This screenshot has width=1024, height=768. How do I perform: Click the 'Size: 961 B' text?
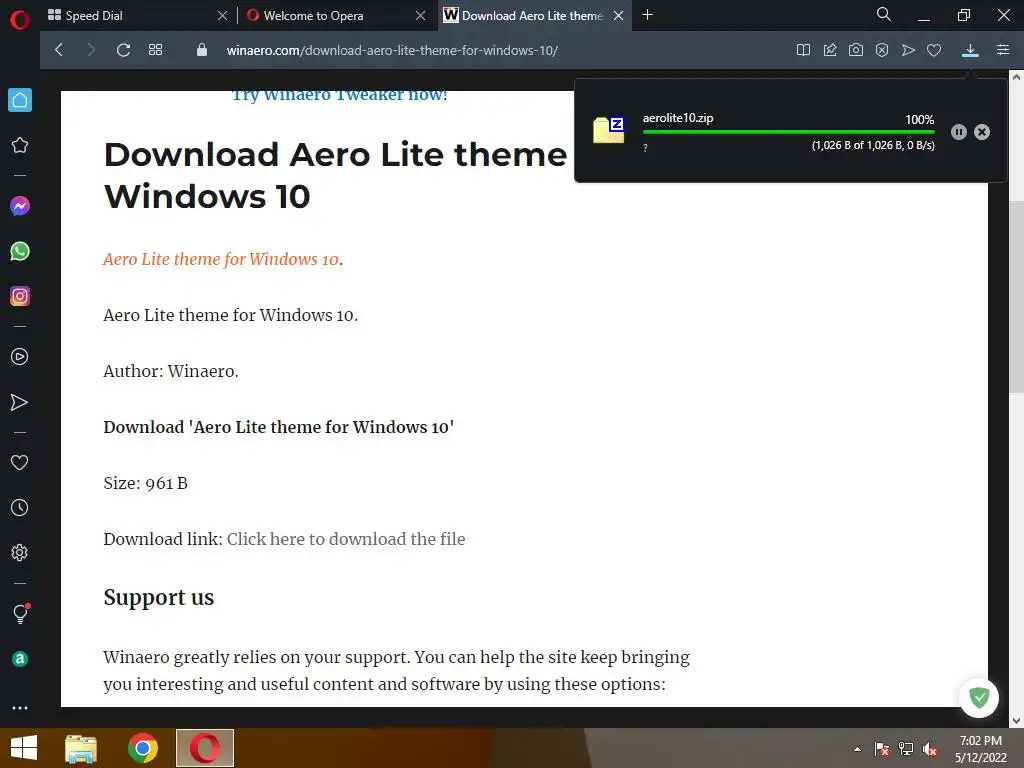(146, 483)
